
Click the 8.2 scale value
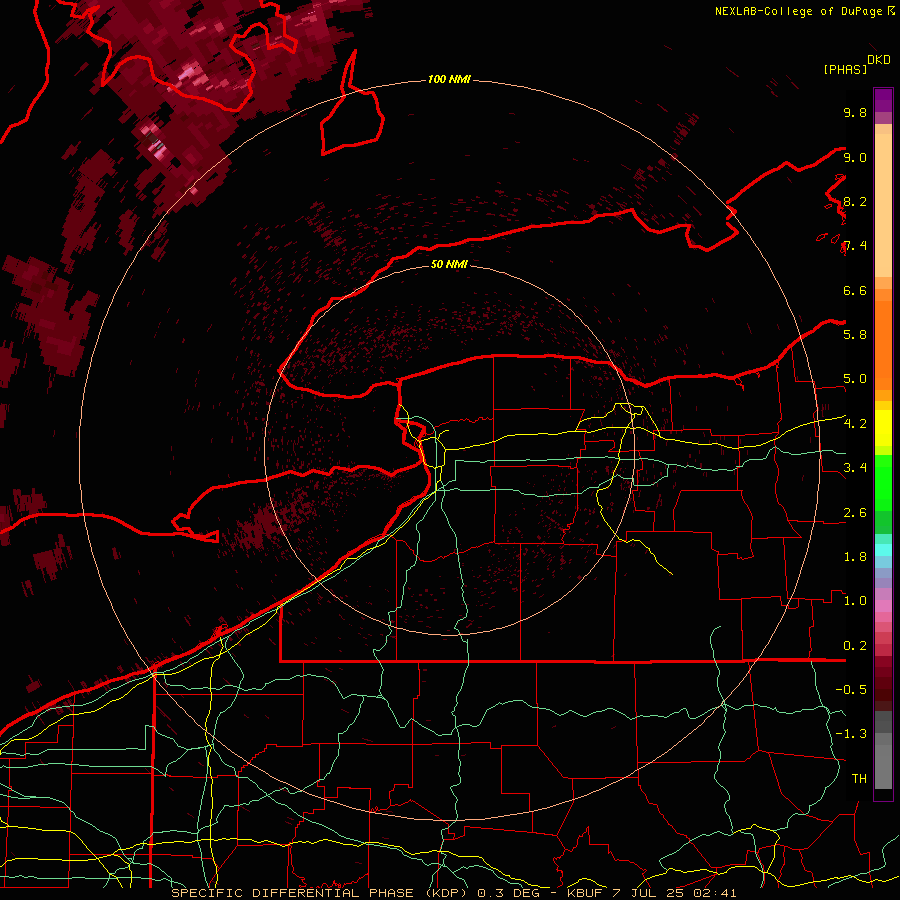(855, 201)
